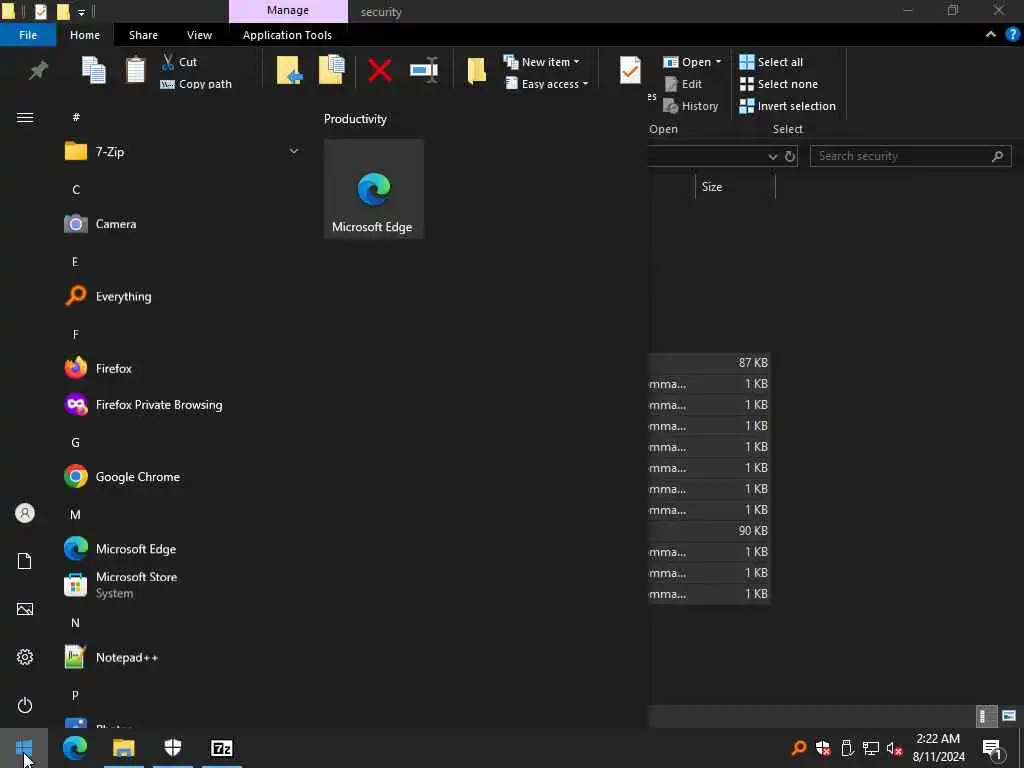
Task: Open the New item dropdown
Action: pyautogui.click(x=541, y=62)
